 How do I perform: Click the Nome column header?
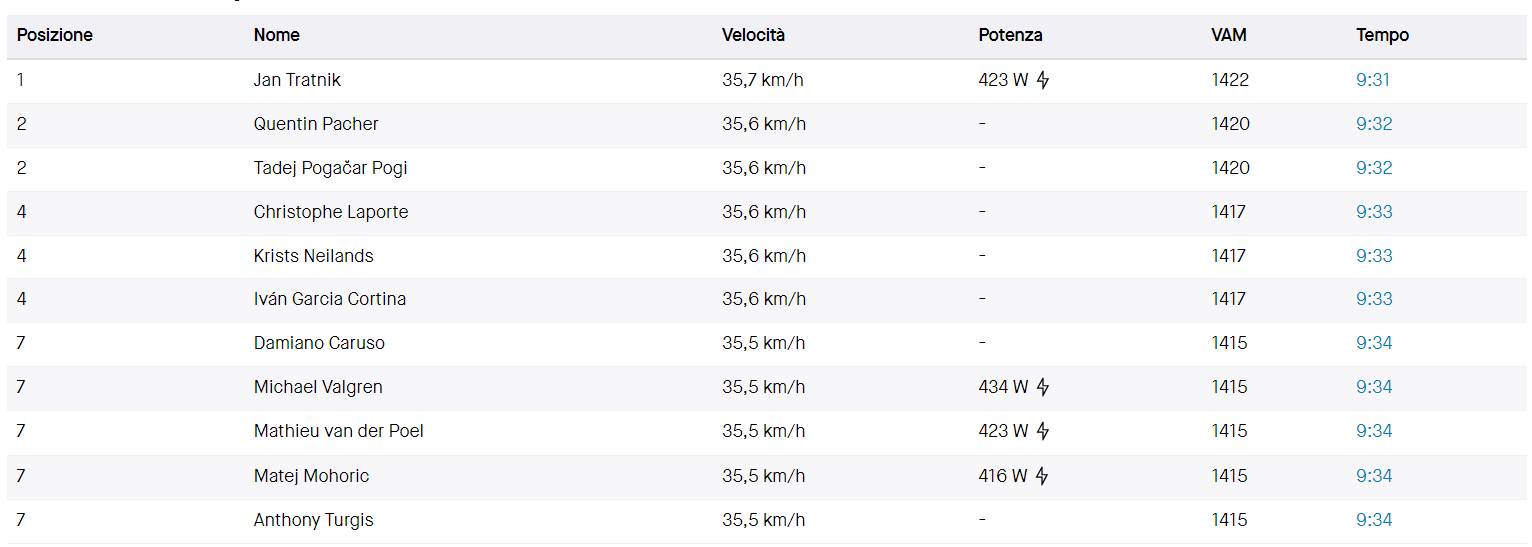click(277, 35)
